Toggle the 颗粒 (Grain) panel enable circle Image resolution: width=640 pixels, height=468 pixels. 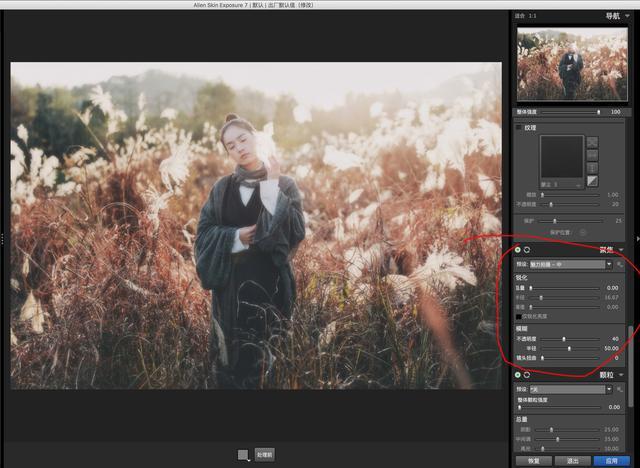(518, 375)
